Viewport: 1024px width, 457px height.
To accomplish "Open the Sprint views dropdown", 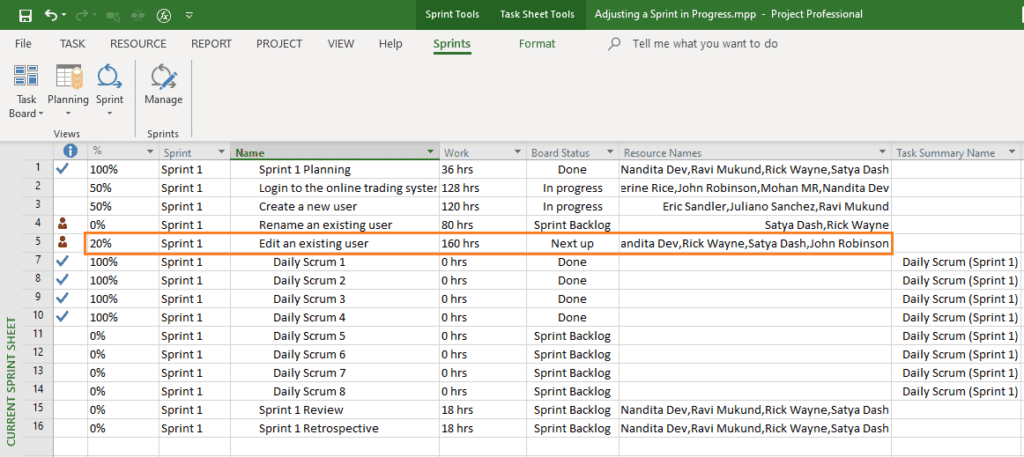I will pos(109,90).
